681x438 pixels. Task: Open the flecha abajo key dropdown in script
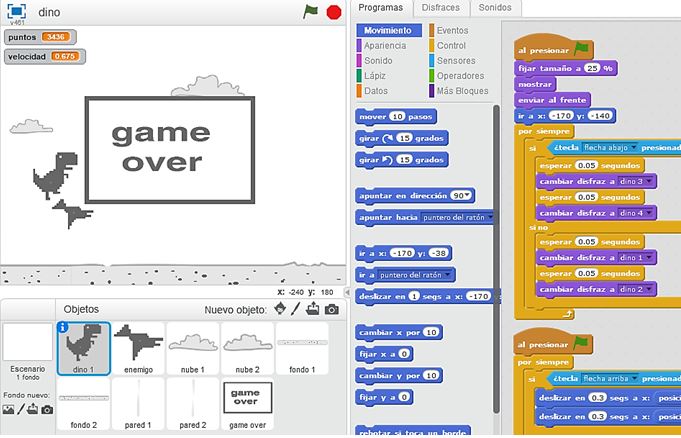(634, 147)
